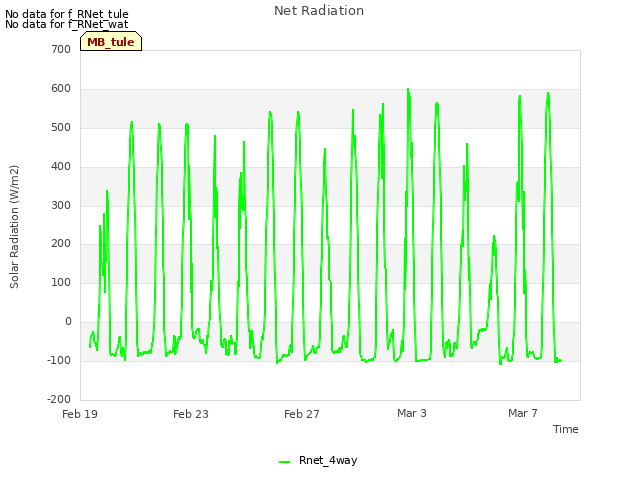Click the green Rnet_4way legend line swatch

284,462
